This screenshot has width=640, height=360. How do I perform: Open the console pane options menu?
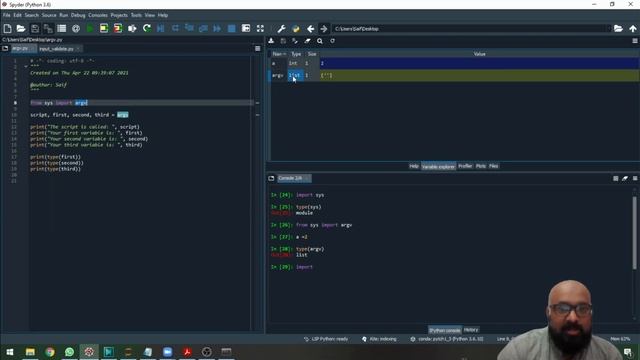pos(635,178)
